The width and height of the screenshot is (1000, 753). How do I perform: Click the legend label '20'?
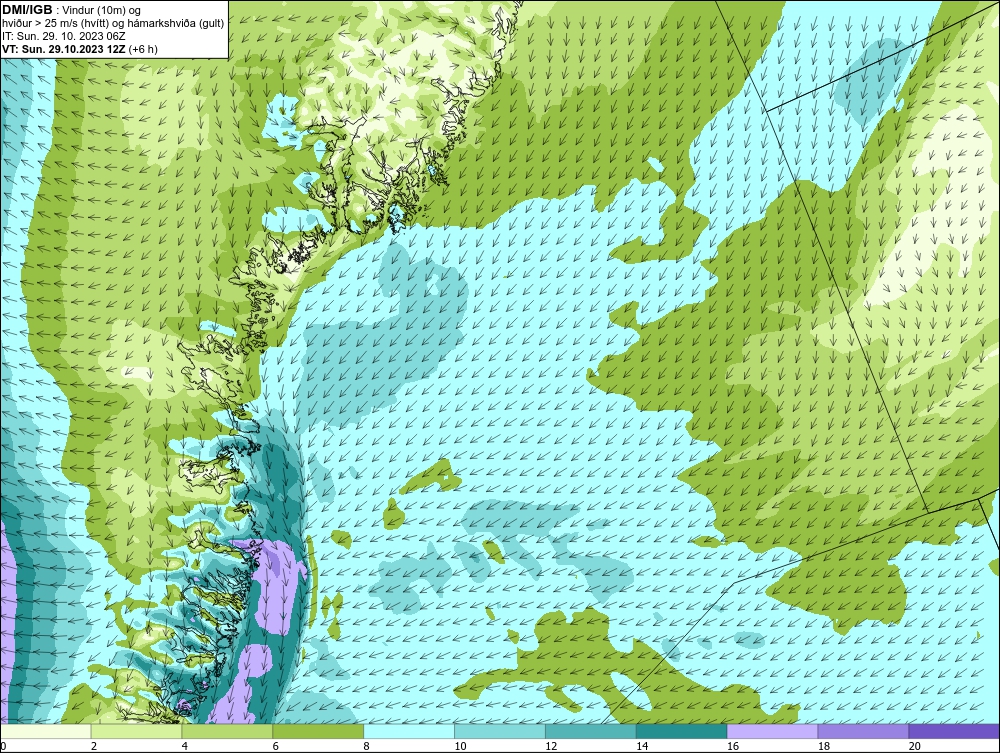click(x=915, y=746)
